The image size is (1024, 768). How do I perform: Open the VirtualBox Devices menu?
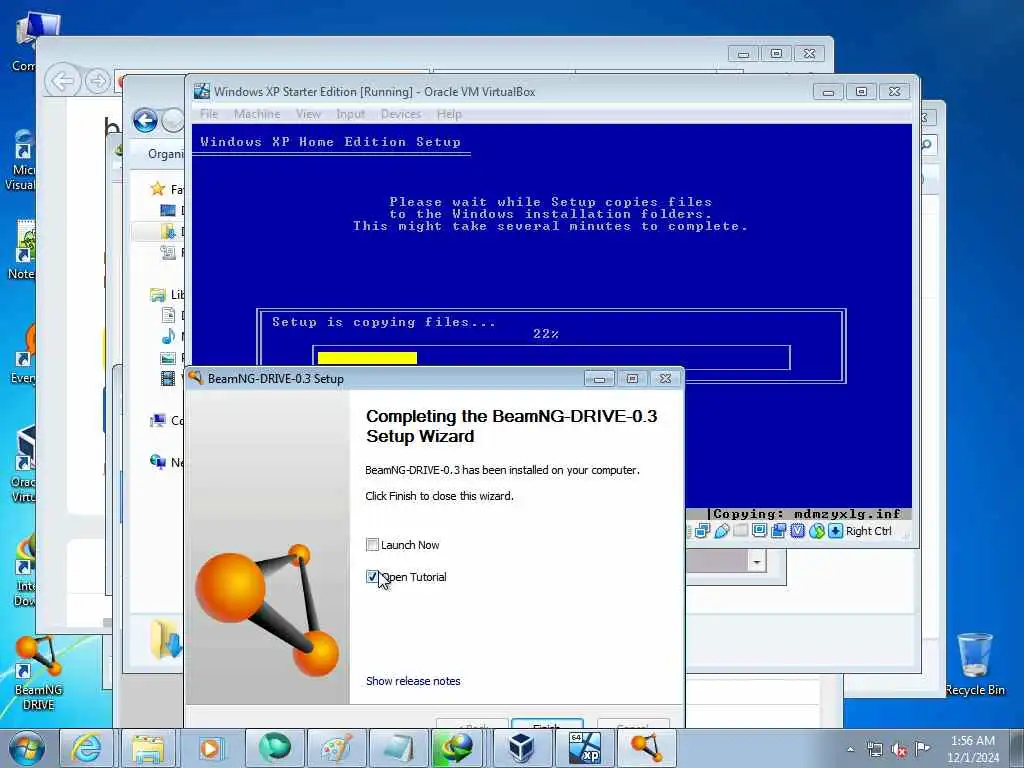401,114
